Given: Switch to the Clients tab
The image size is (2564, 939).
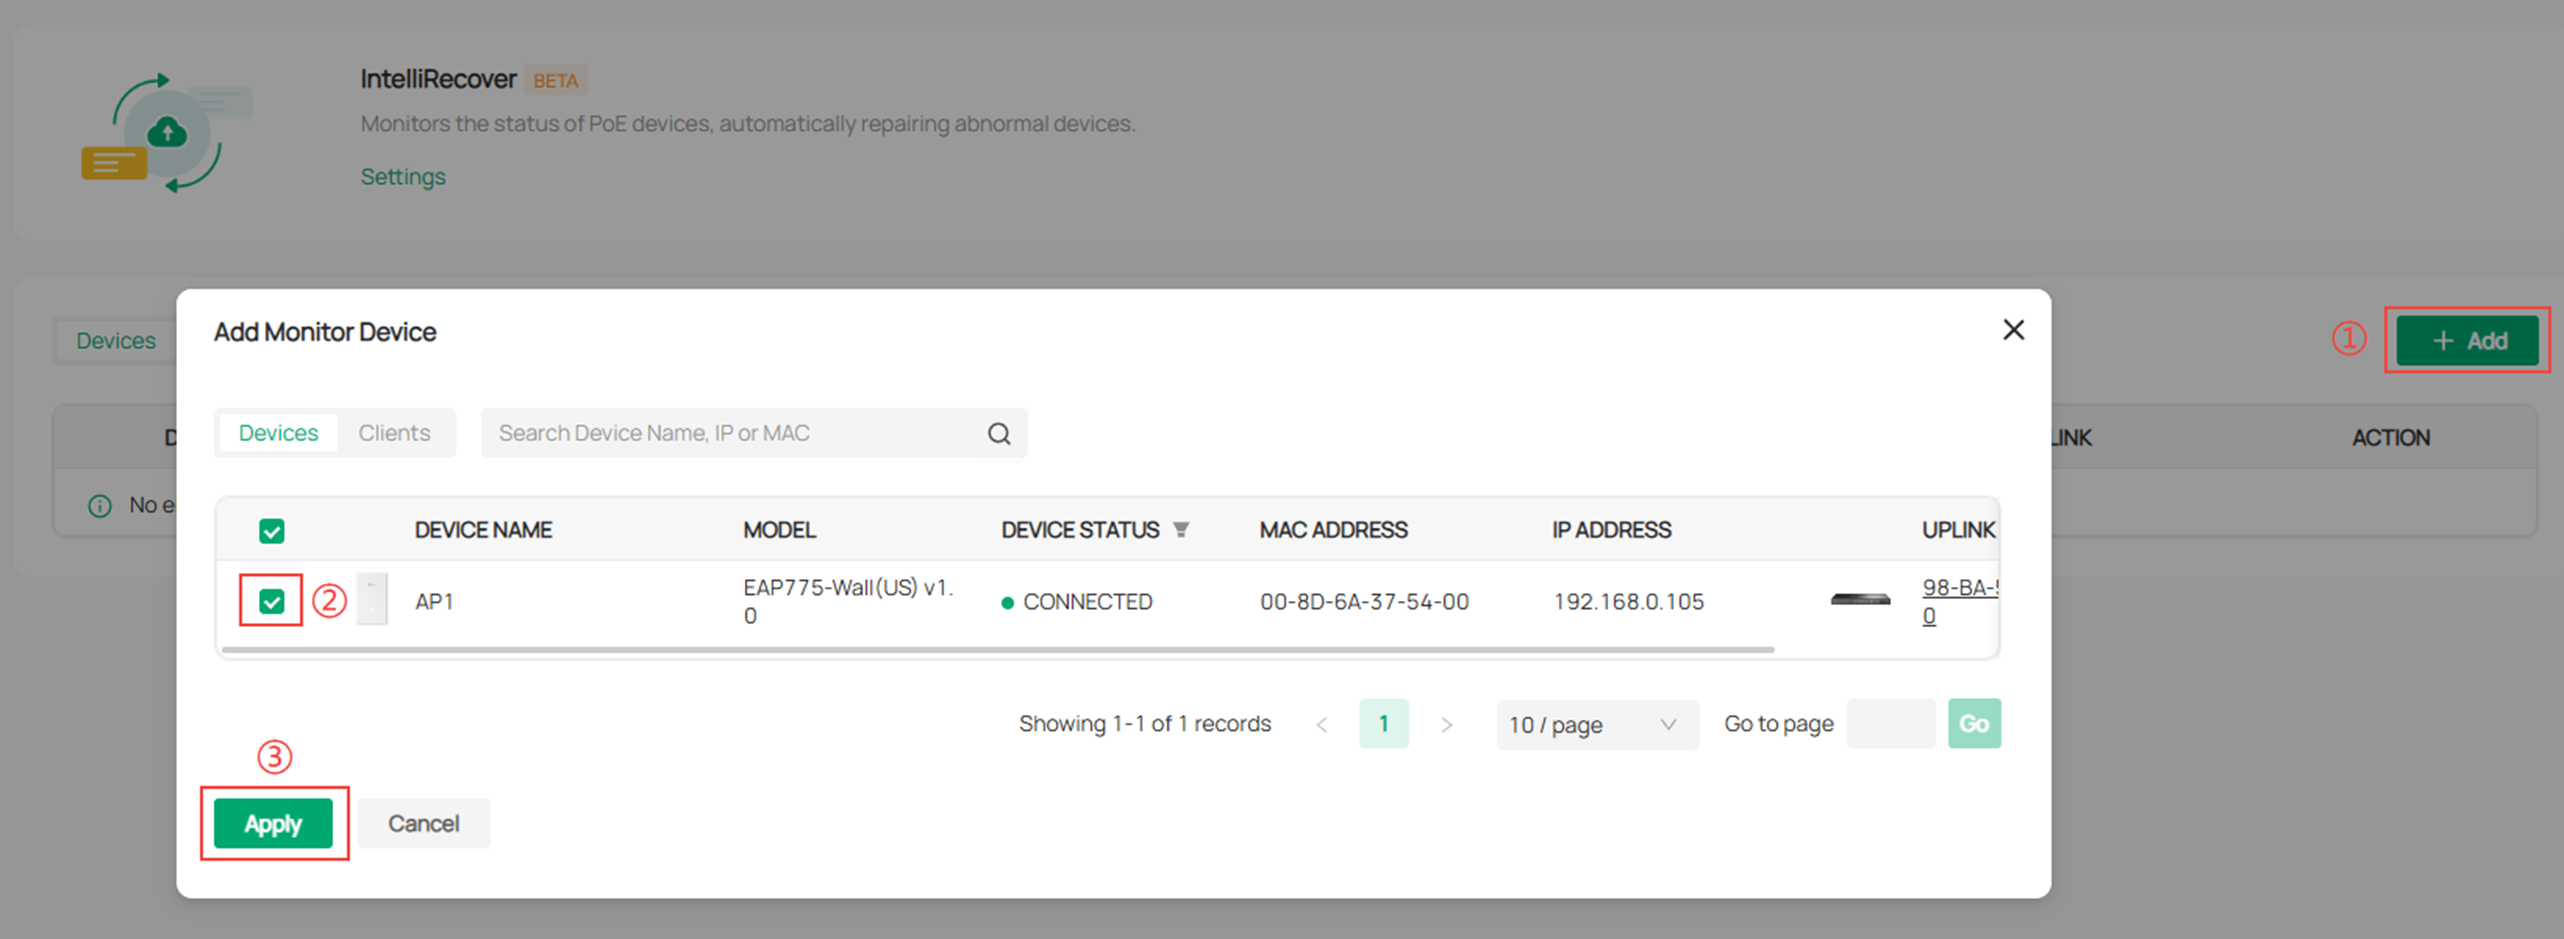Looking at the screenshot, I should [394, 433].
